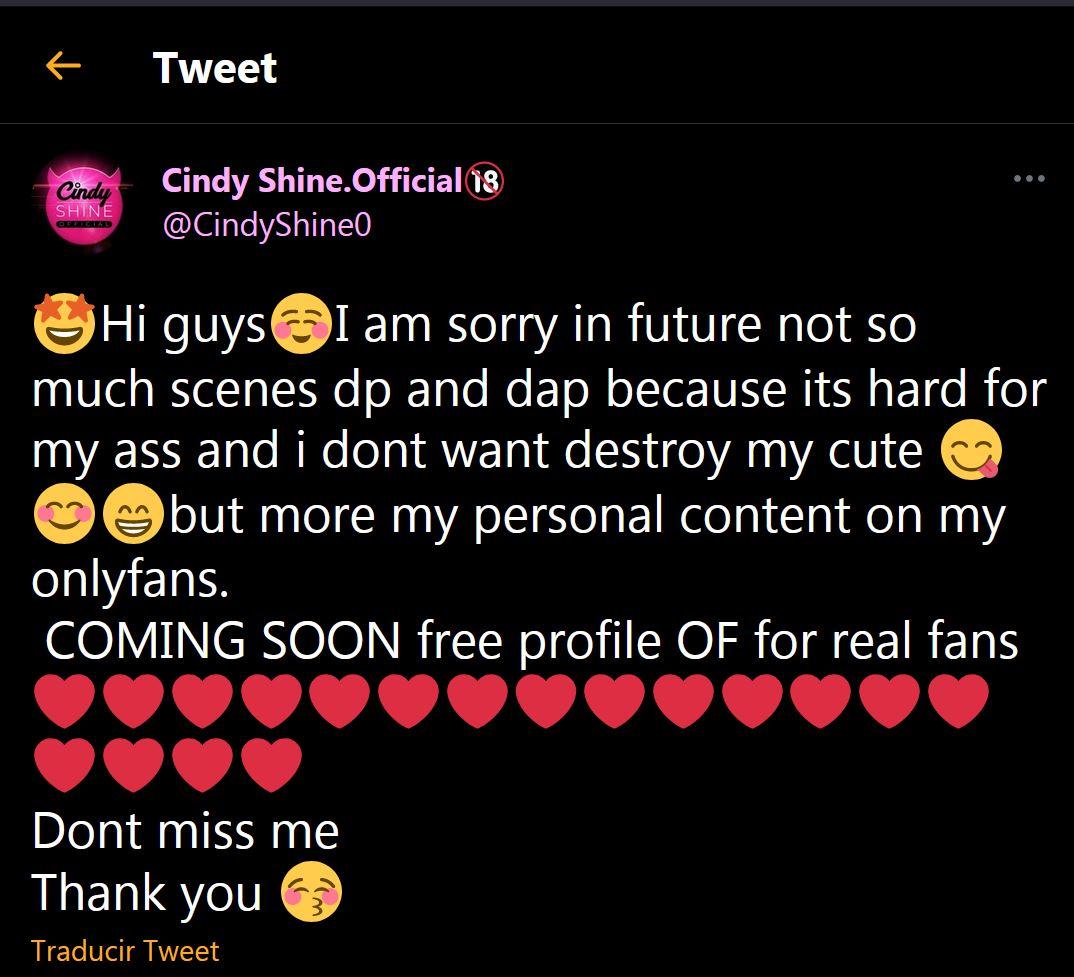Click the "Thank you" text

pos(147,893)
